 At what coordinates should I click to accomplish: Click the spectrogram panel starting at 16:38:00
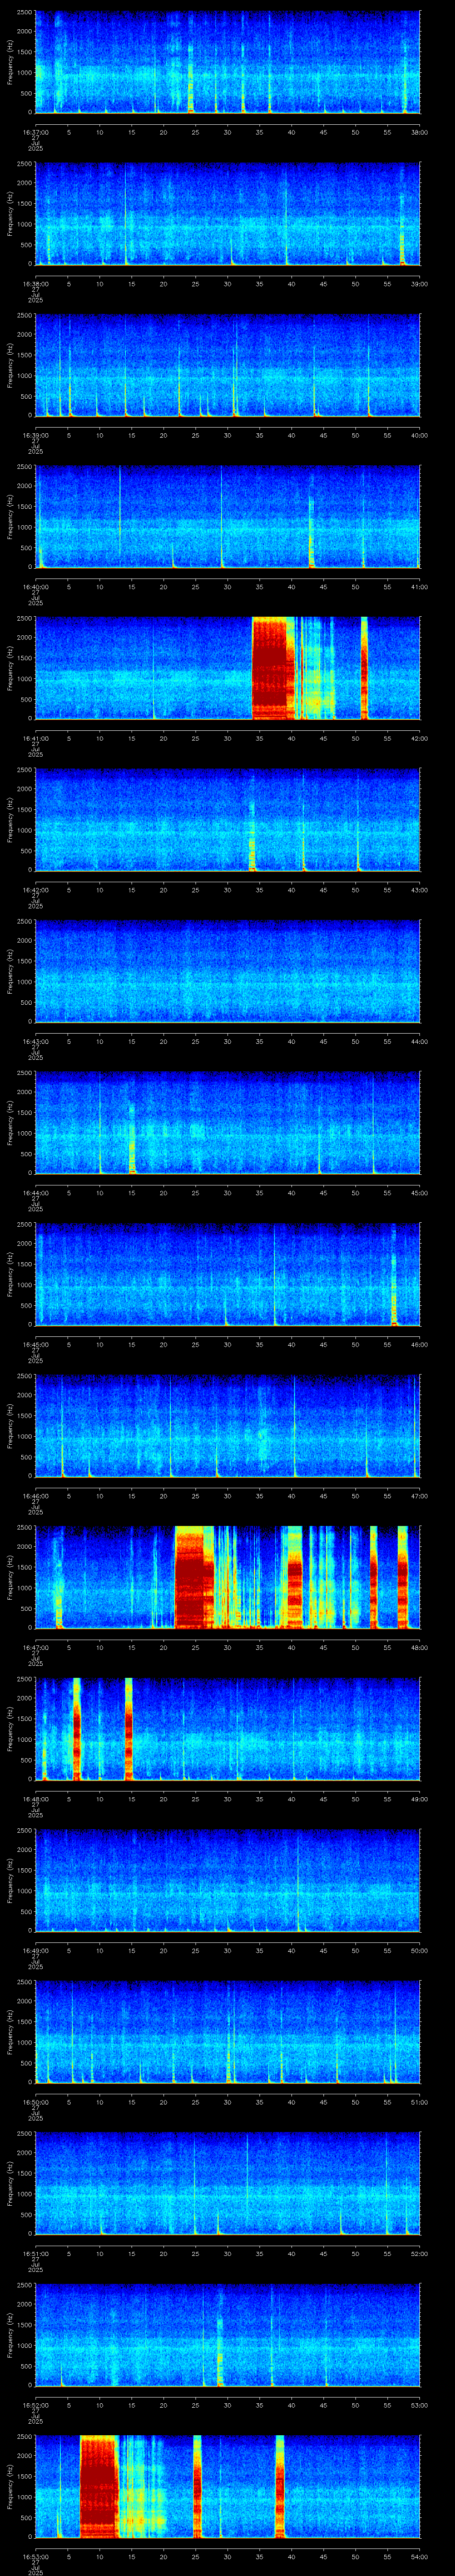click(x=228, y=214)
